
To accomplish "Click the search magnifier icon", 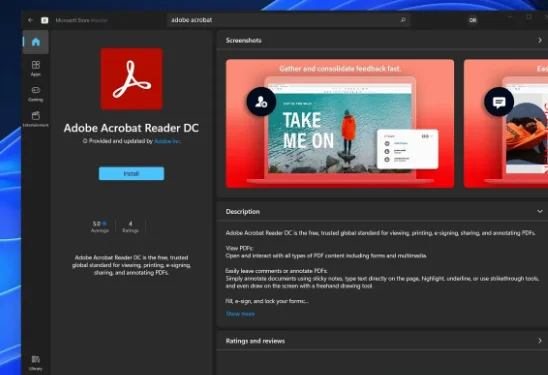I will pos(403,20).
